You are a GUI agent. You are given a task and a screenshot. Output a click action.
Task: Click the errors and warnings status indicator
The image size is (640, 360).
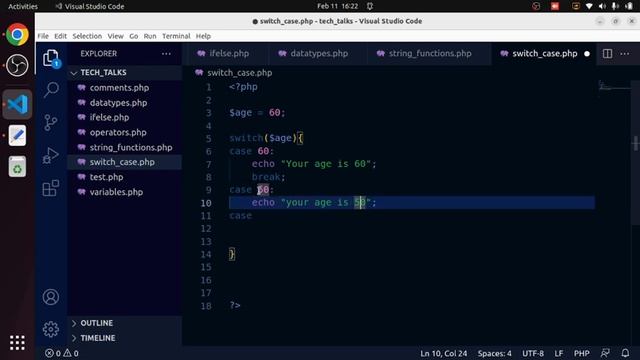62,353
